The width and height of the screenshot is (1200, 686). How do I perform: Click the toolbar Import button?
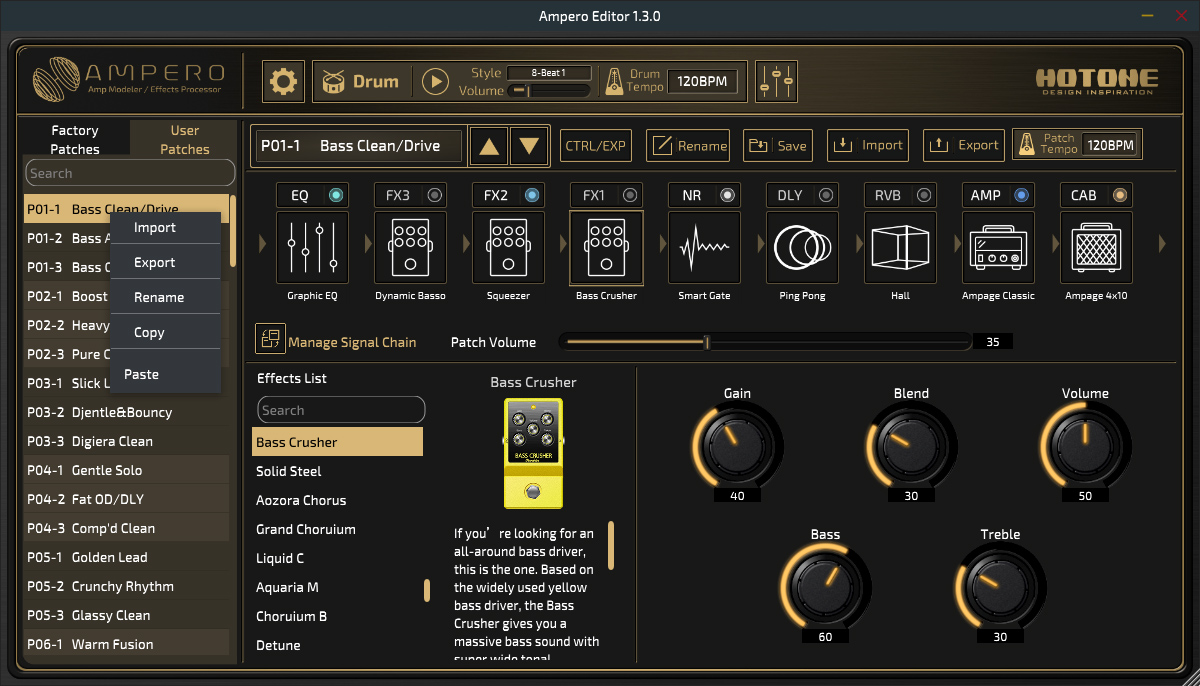868,145
